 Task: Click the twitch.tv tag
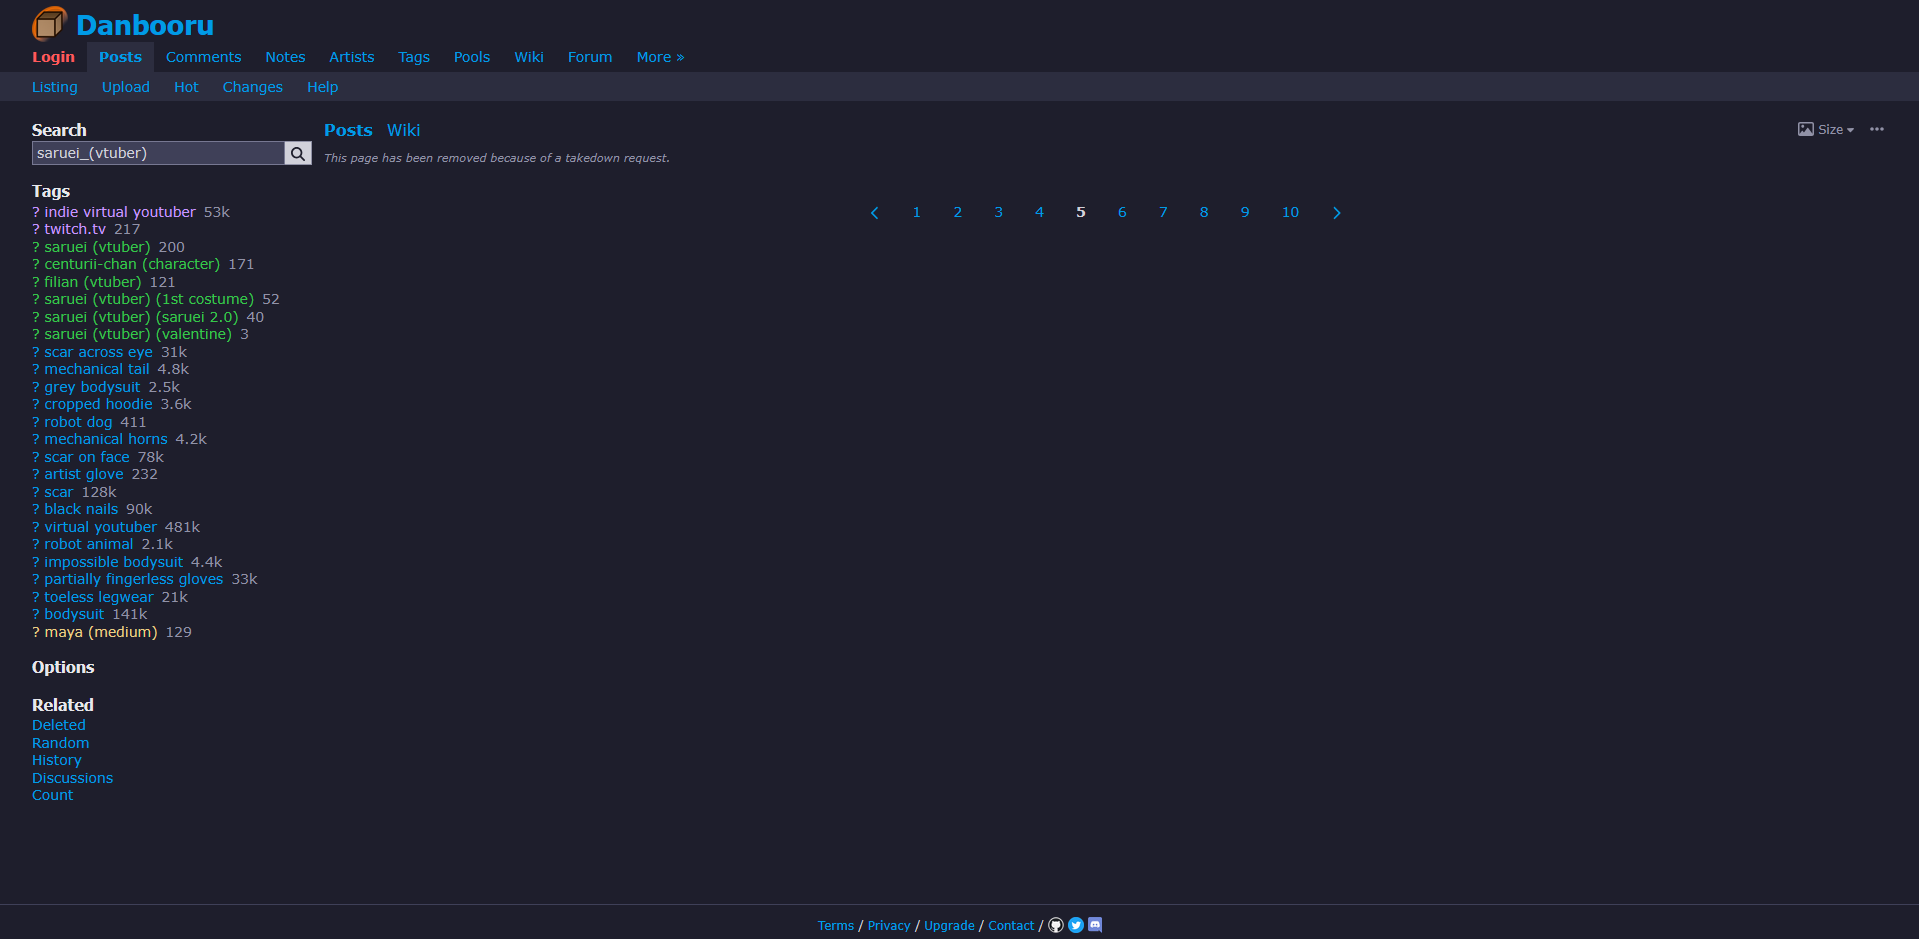(x=75, y=229)
